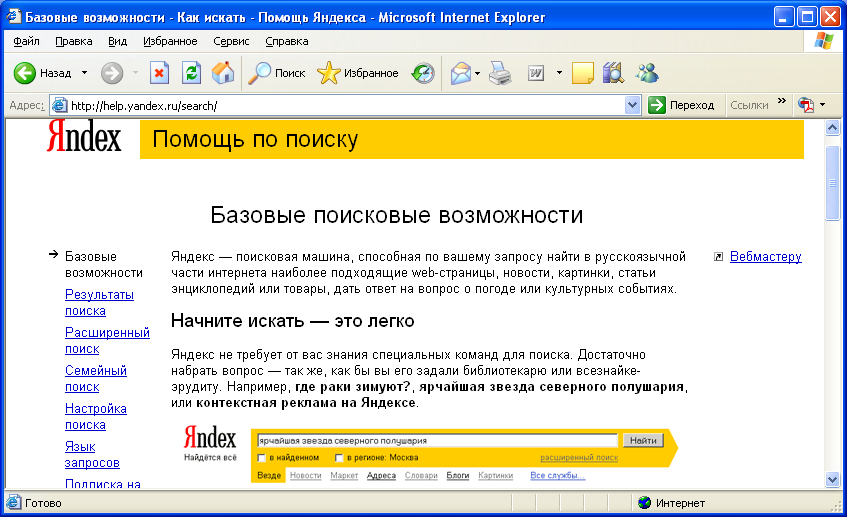
Task: Click the Windows flag logo throbber
Action: pos(823,41)
